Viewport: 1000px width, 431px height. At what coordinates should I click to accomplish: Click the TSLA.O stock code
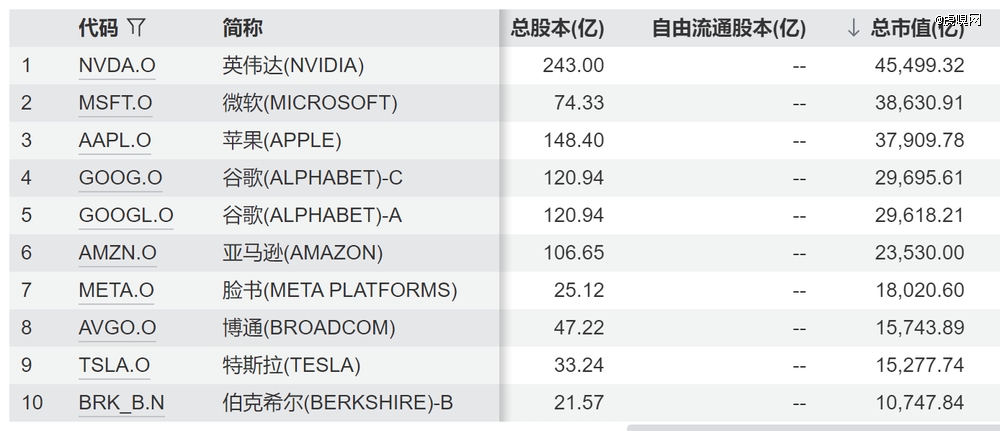click(114, 365)
